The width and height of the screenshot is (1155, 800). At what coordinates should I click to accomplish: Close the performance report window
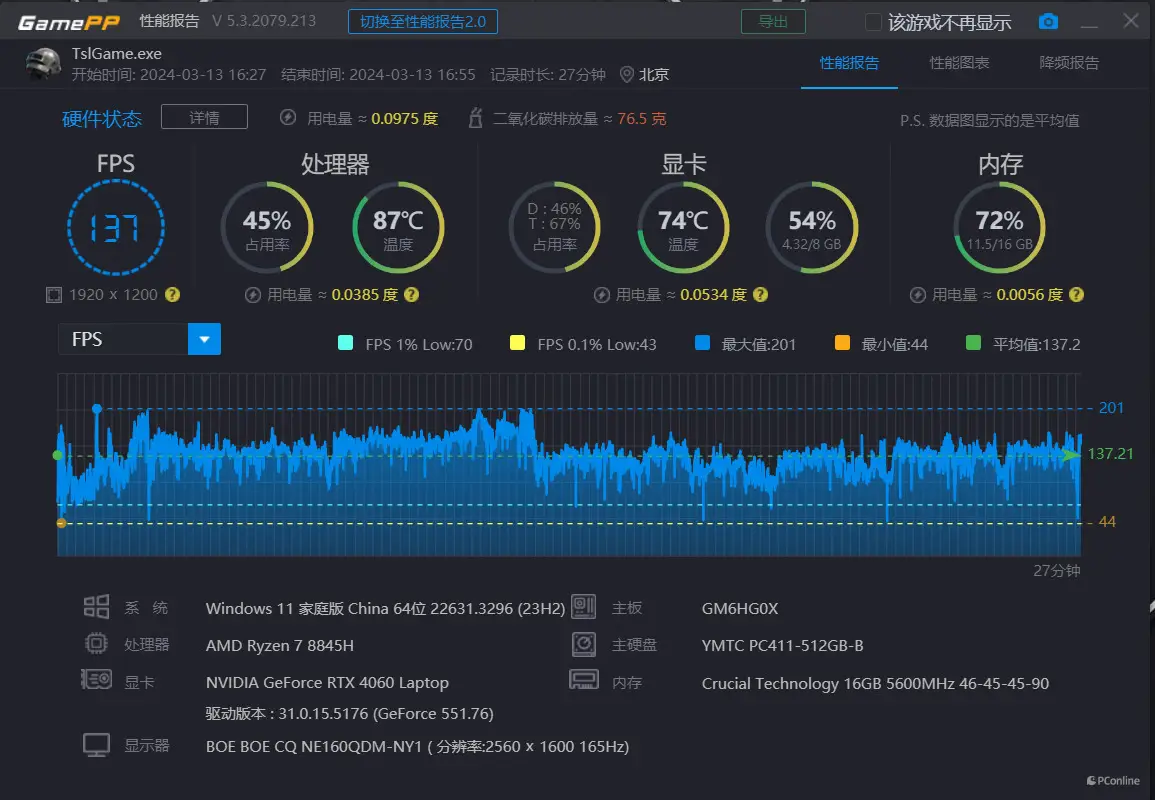pos(1131,21)
